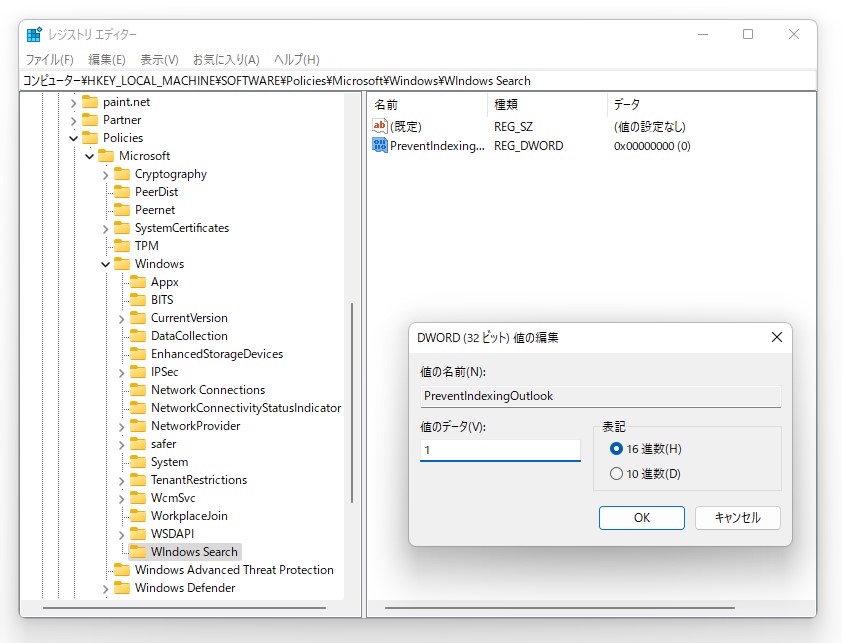Expand the CurrentVersion tree node
This screenshot has height=643, width=842.
[122, 317]
